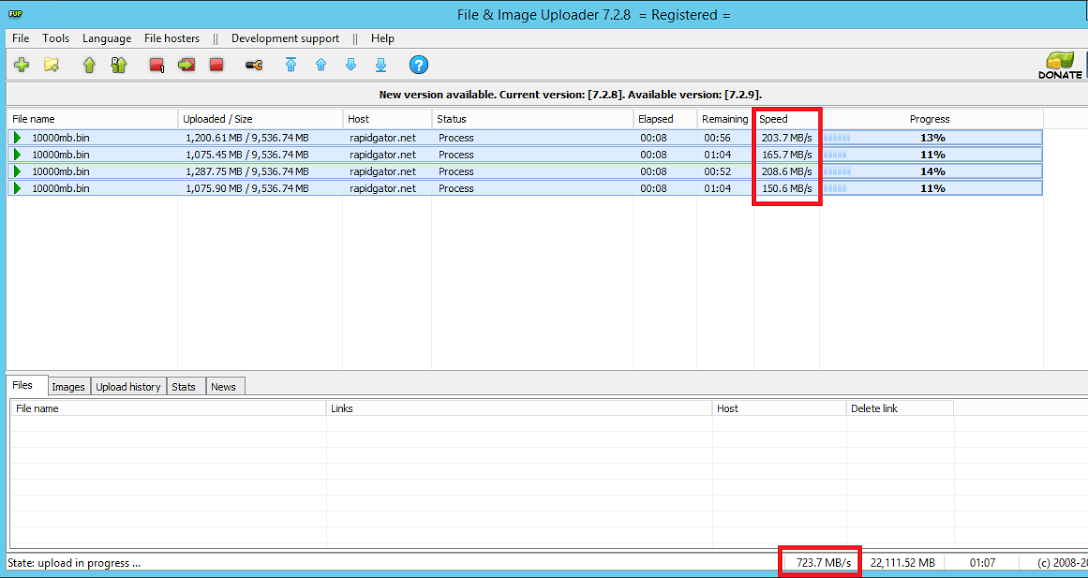Image resolution: width=1088 pixels, height=578 pixels.
Task: Click the green plus add files icon
Action: [x=22, y=65]
